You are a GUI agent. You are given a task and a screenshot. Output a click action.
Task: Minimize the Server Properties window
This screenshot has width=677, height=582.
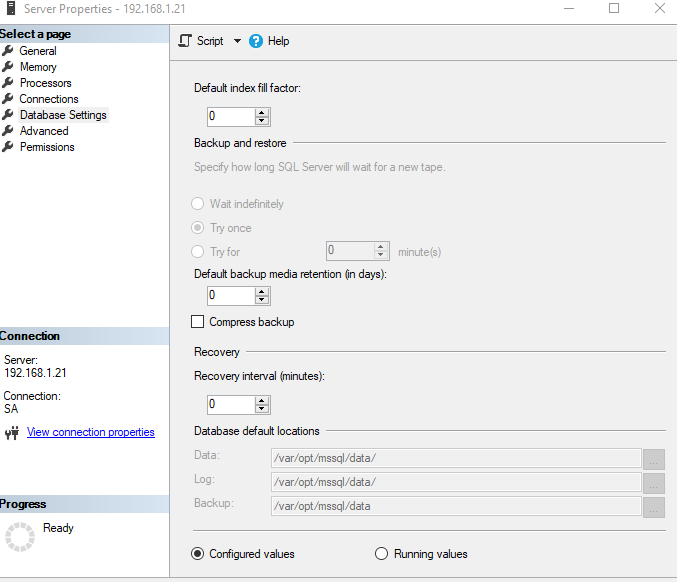click(569, 8)
